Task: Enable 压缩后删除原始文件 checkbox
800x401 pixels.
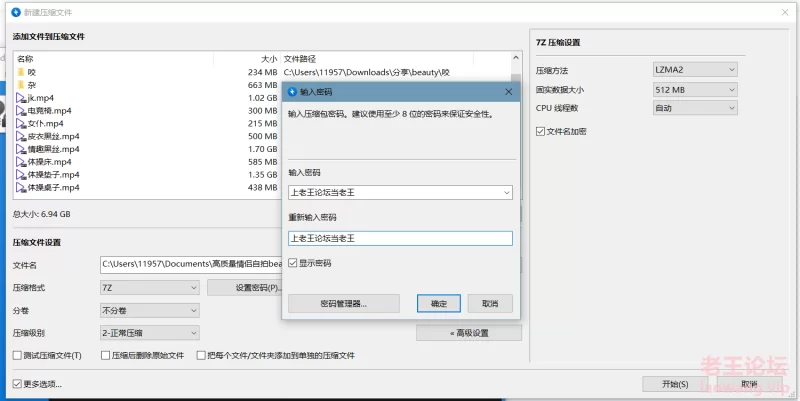Action: coord(106,355)
